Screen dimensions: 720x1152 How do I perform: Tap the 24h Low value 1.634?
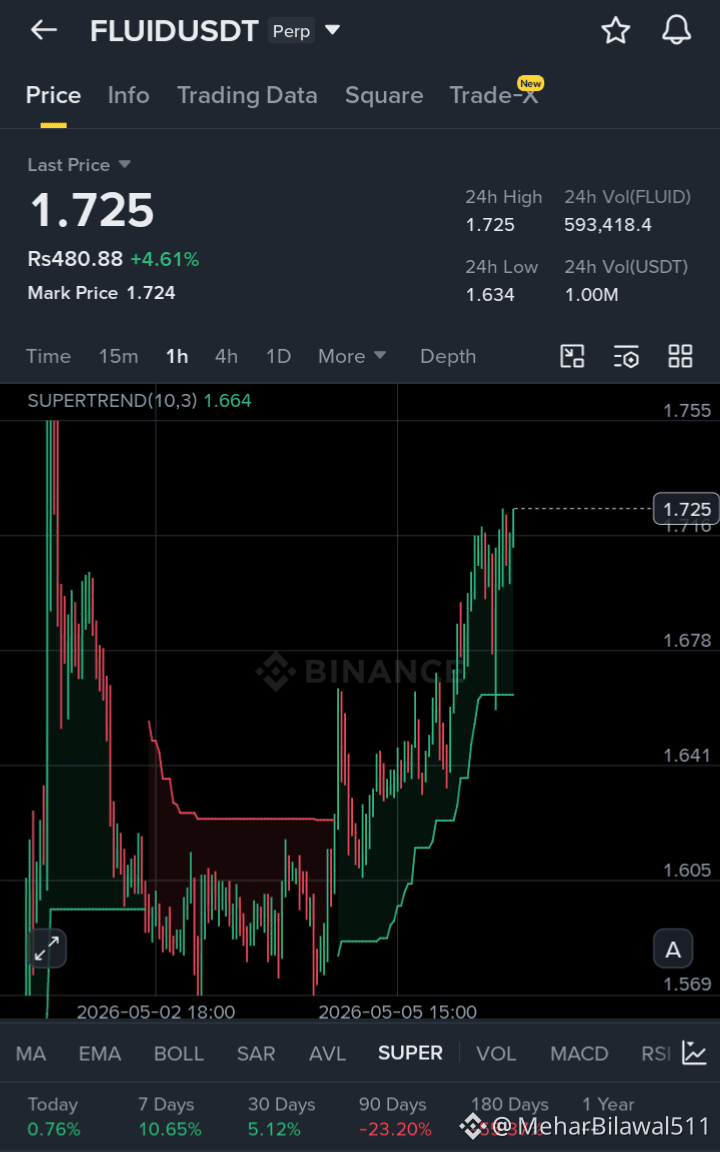[x=490, y=295]
